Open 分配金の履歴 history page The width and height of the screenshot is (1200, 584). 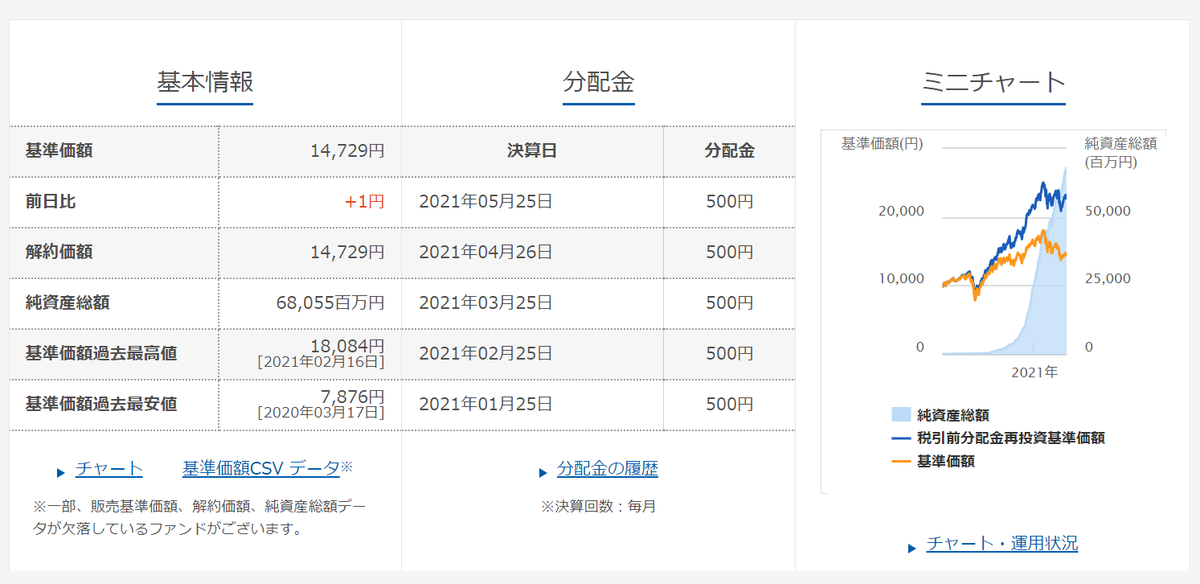pyautogui.click(x=605, y=467)
